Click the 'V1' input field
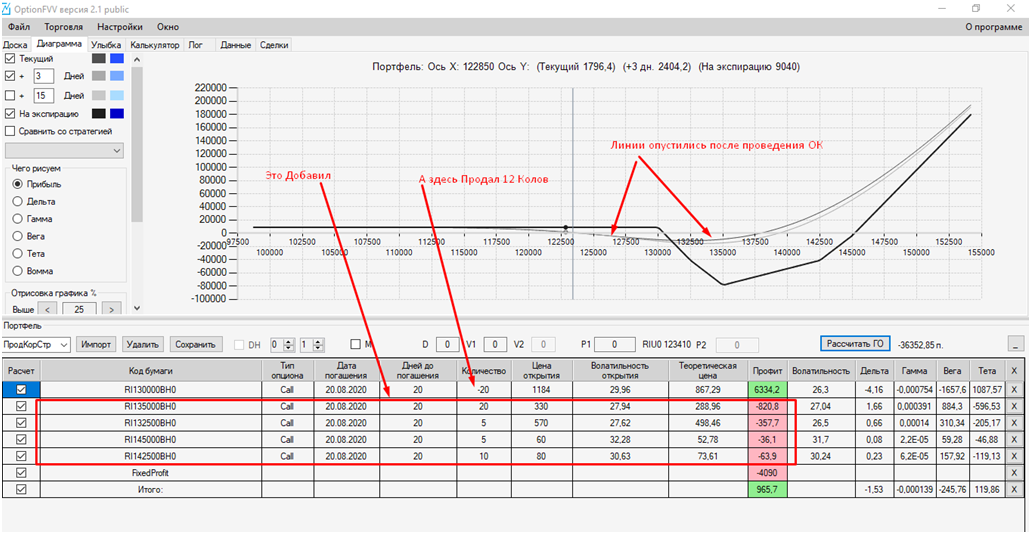 click(x=494, y=344)
